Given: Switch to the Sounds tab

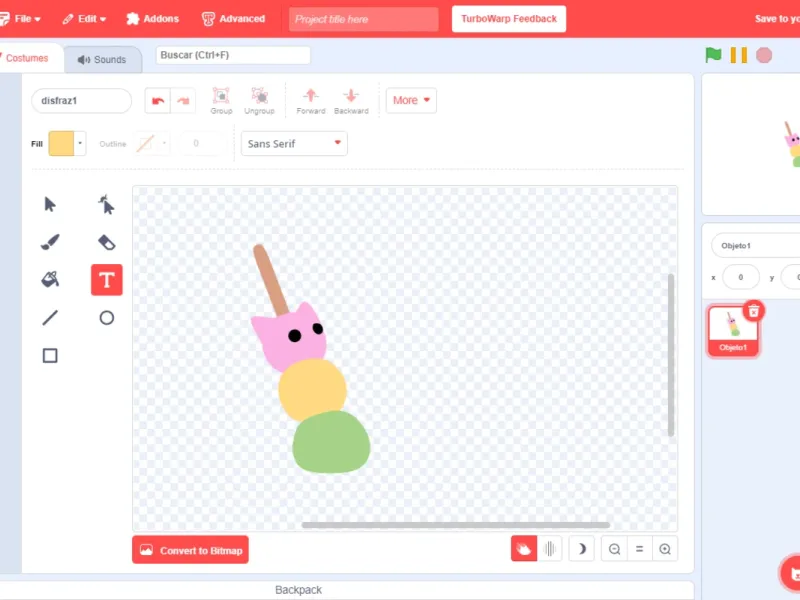Looking at the screenshot, I should [x=103, y=59].
